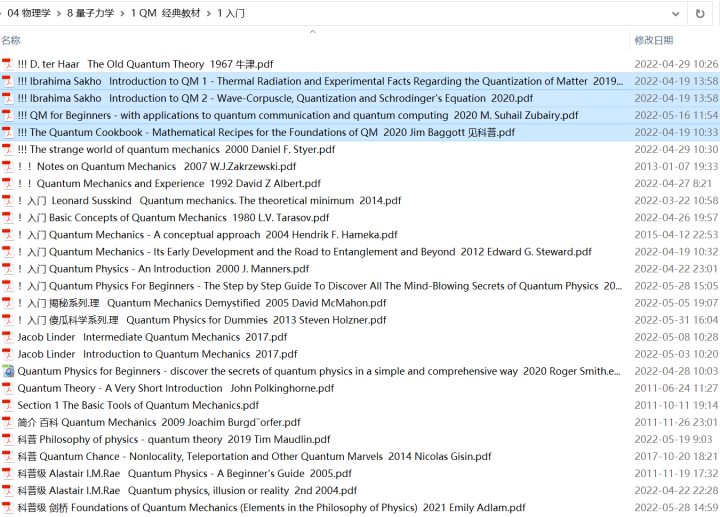Image resolution: width=720 pixels, height=517 pixels.
Task: Select 'QM for Beginners' M. Suhail Zubairy file name
Action: click(298, 115)
